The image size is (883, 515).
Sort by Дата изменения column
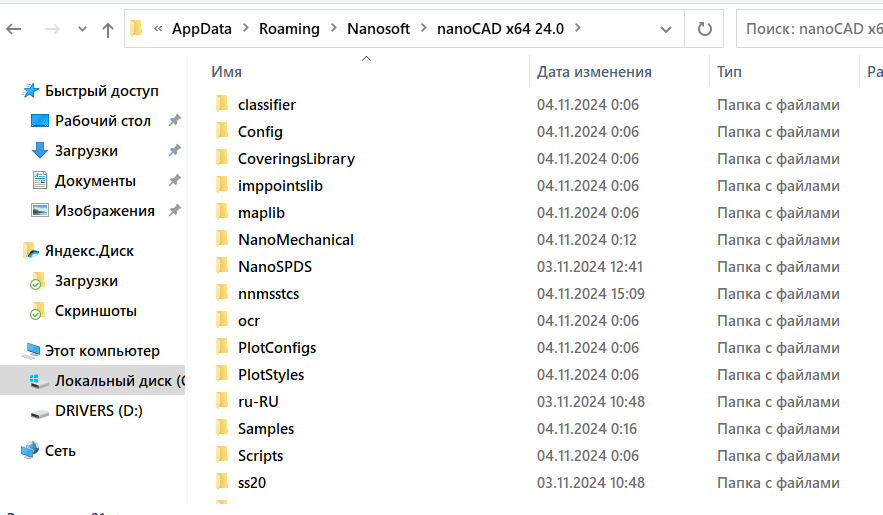[594, 72]
